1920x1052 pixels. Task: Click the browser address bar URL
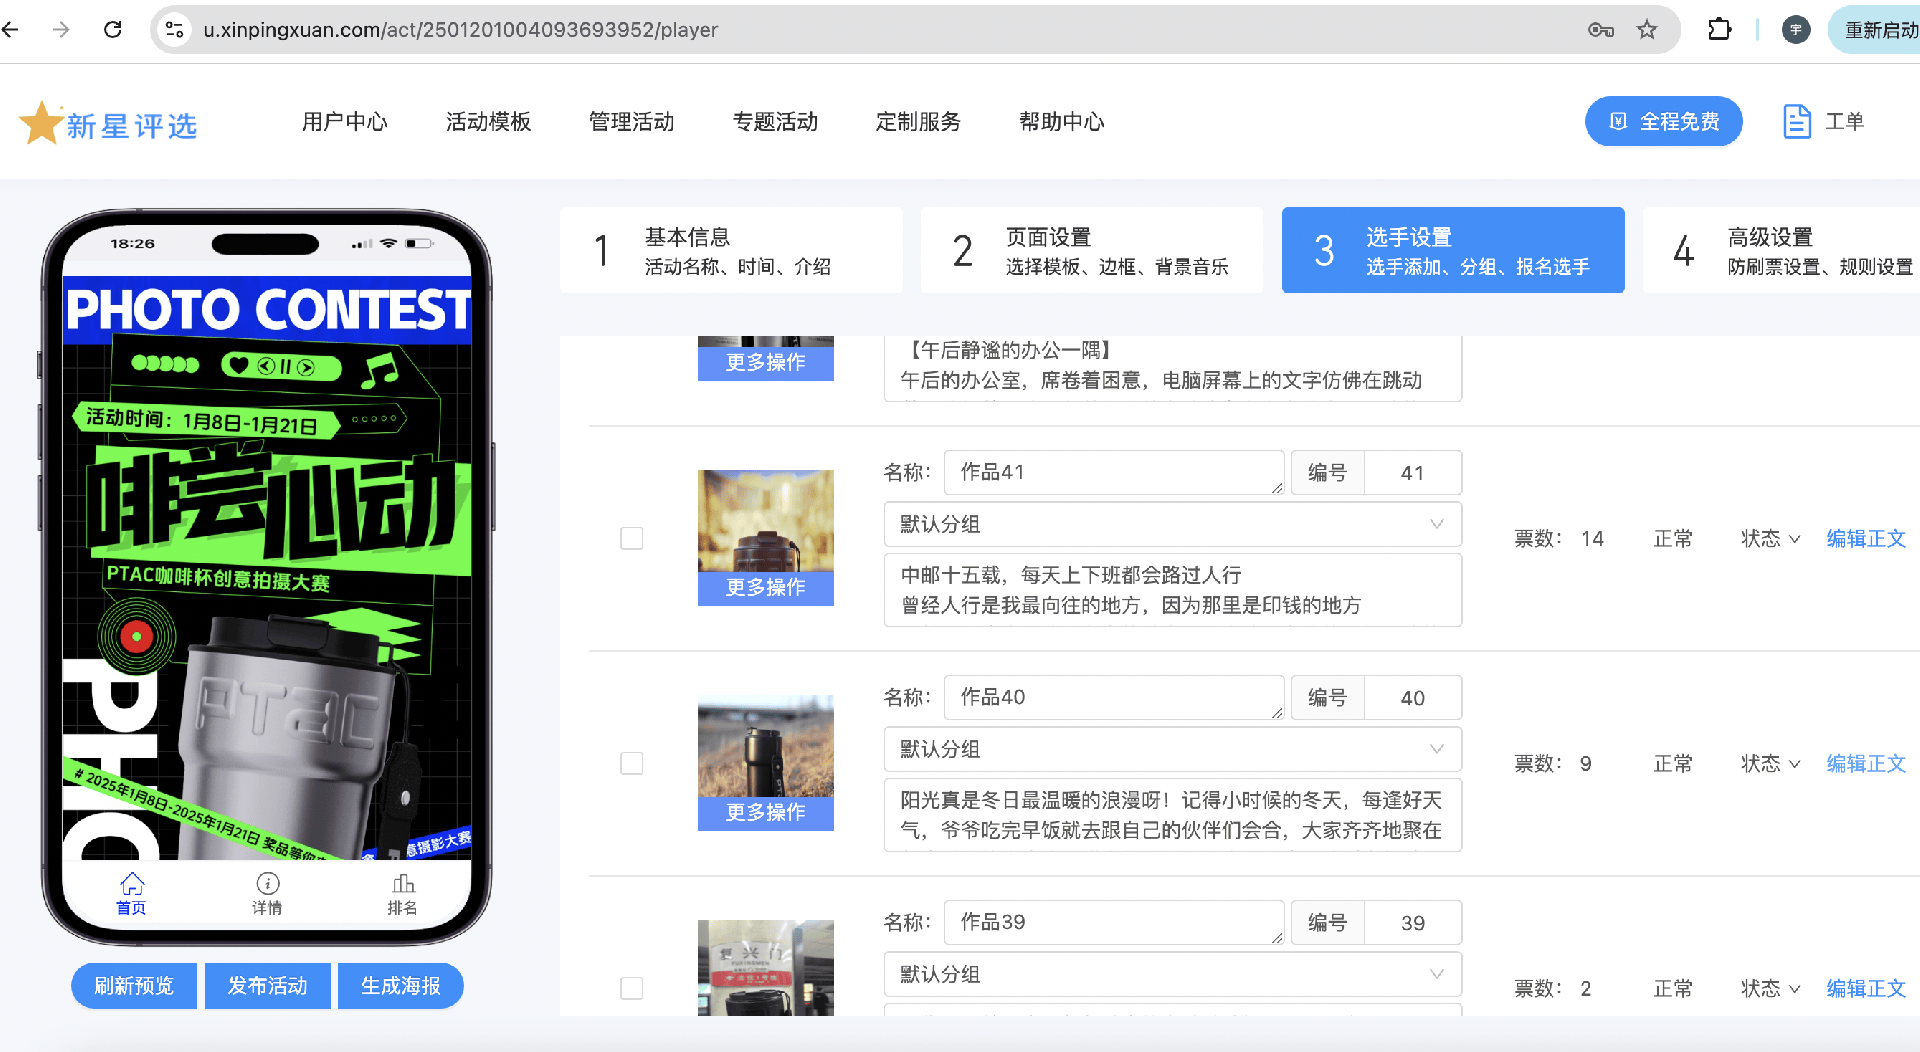pyautogui.click(x=460, y=30)
